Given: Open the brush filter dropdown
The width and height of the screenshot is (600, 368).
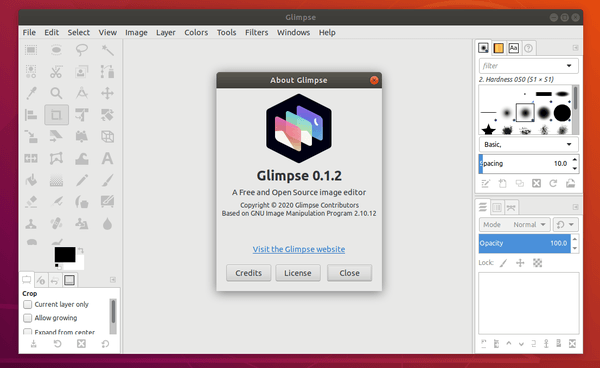Looking at the screenshot, I should pos(569,66).
